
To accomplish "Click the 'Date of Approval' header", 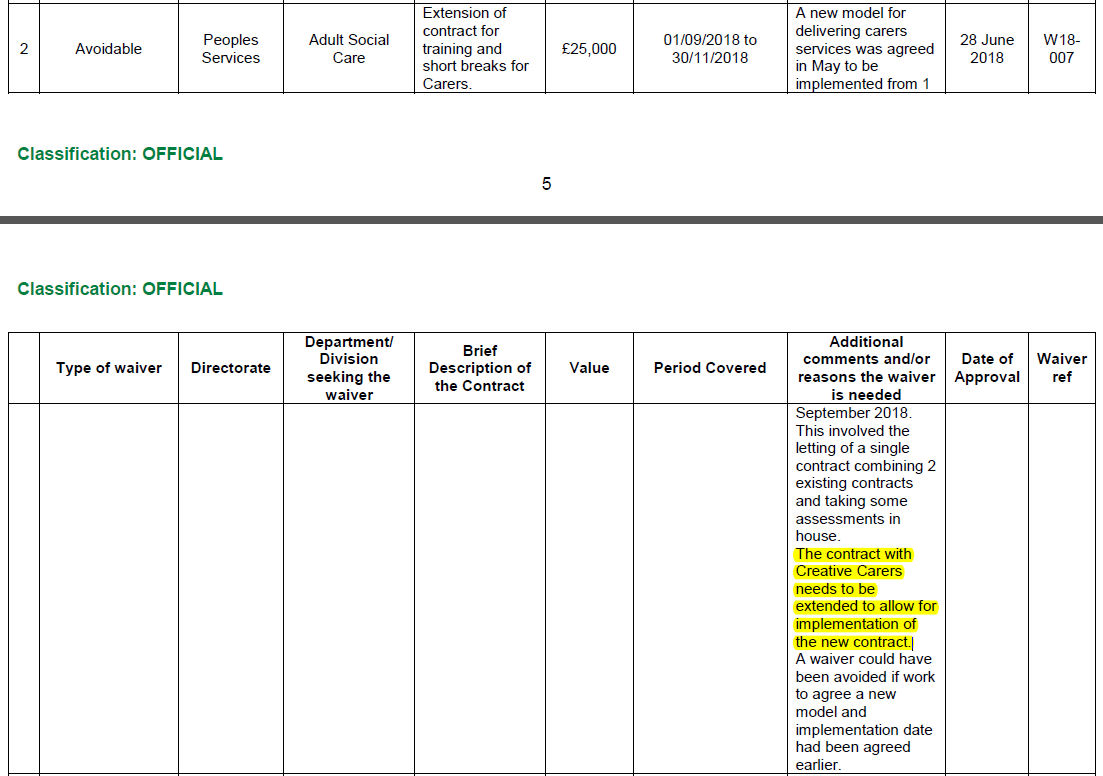I will tap(987, 368).
